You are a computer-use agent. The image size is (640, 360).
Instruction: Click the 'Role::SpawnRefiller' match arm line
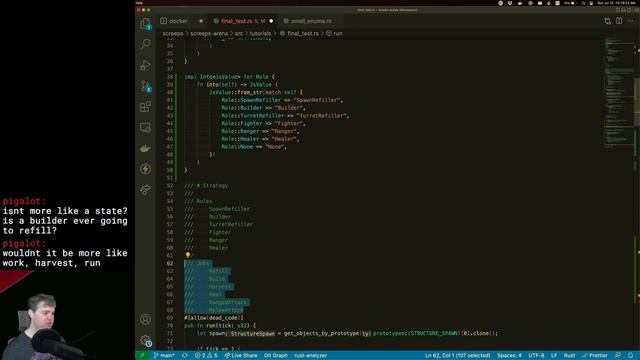click(x=282, y=100)
